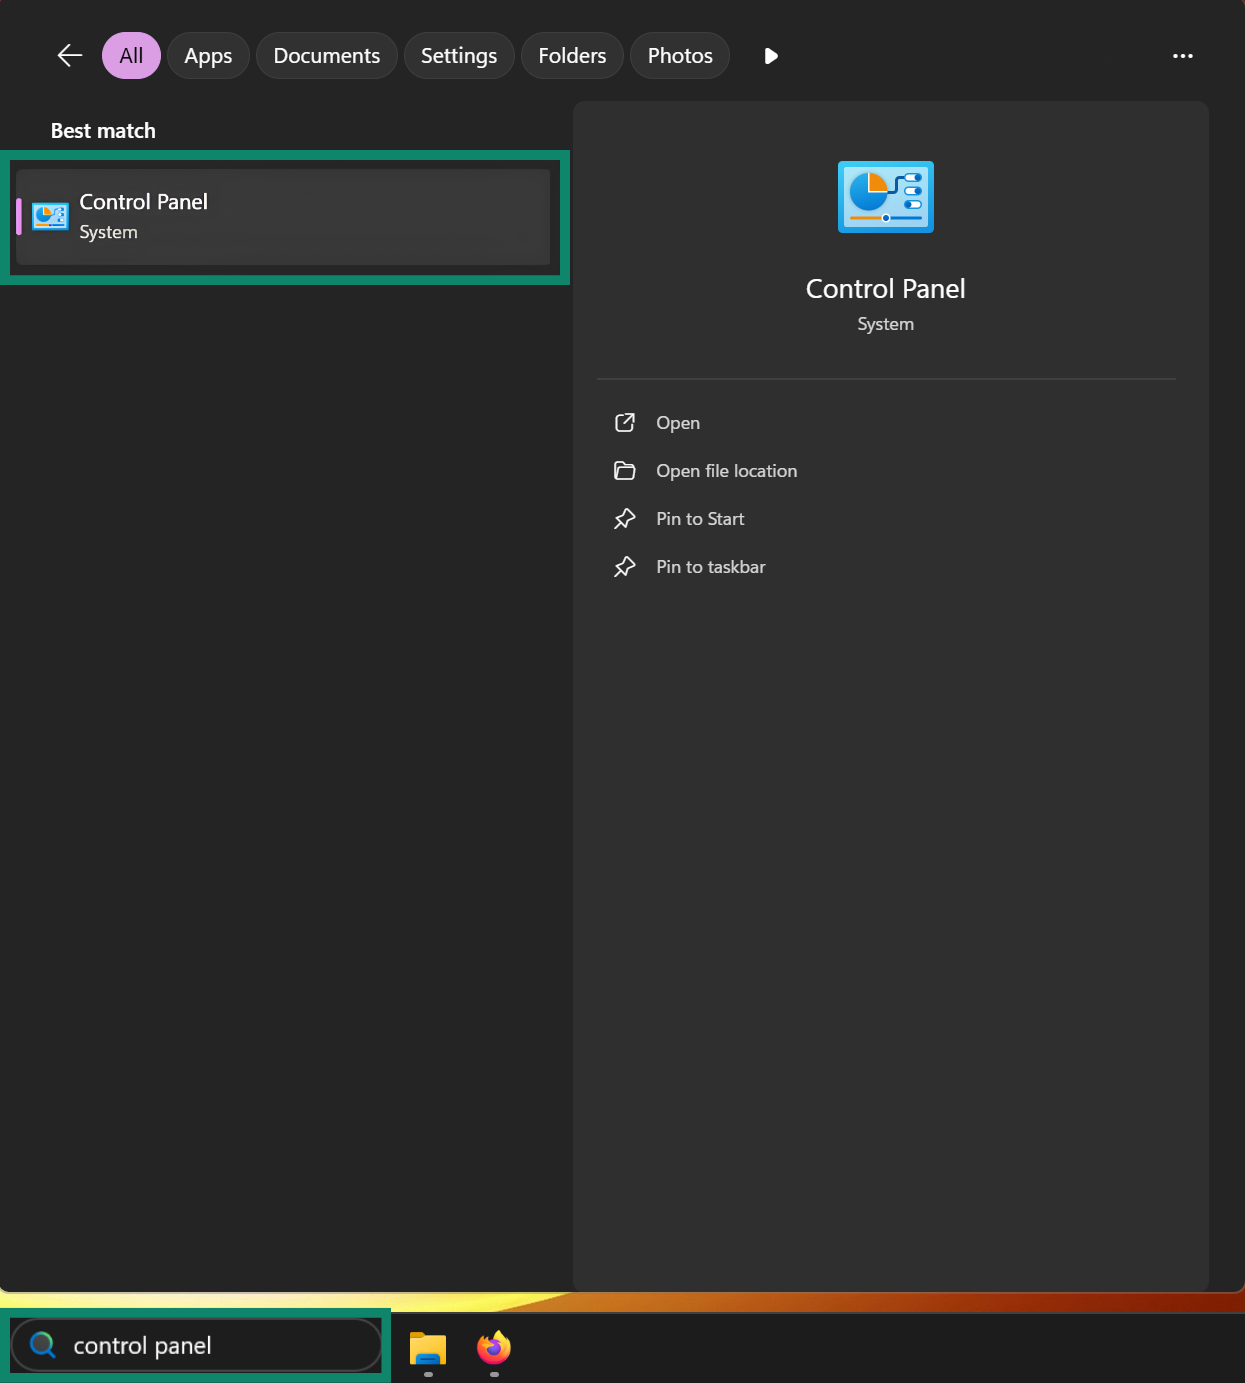The image size is (1245, 1383).
Task: Filter results by Folders
Action: (572, 56)
